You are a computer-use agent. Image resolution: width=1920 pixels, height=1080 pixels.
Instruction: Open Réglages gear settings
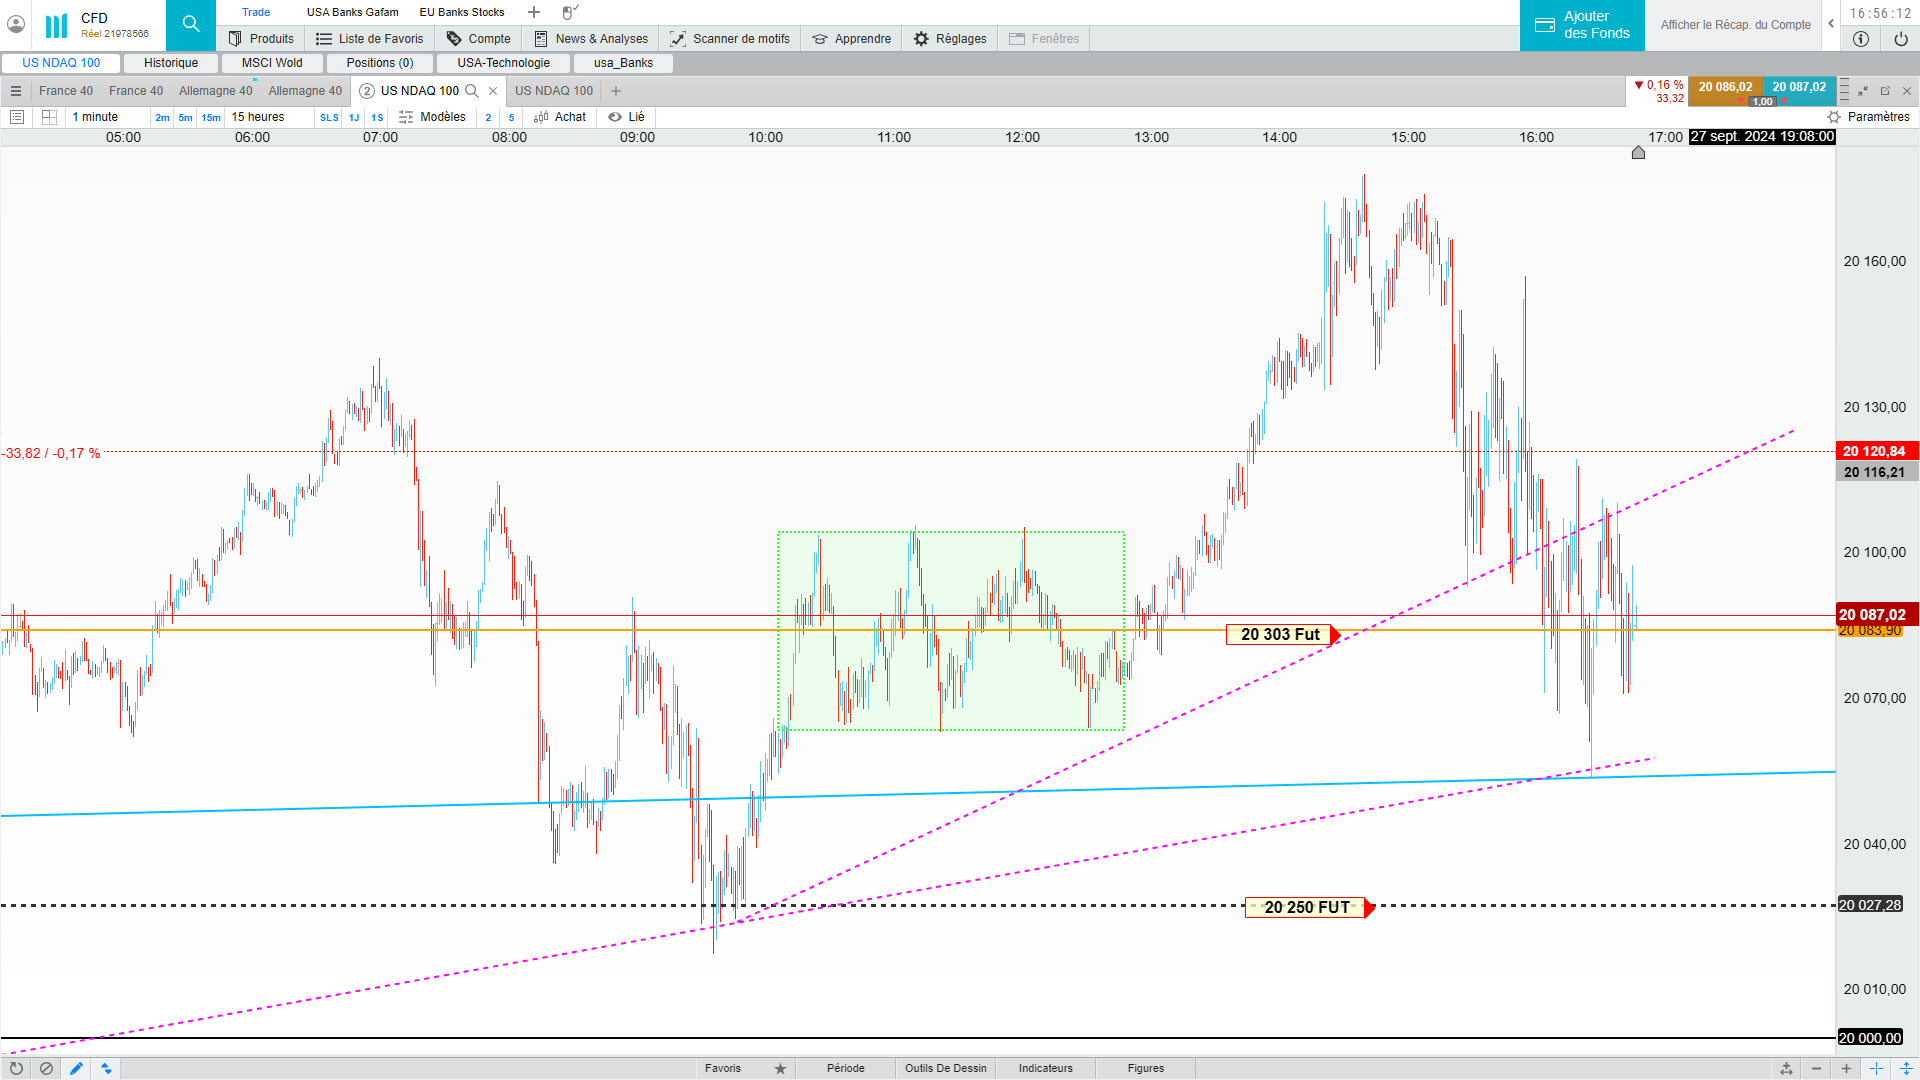pos(921,39)
